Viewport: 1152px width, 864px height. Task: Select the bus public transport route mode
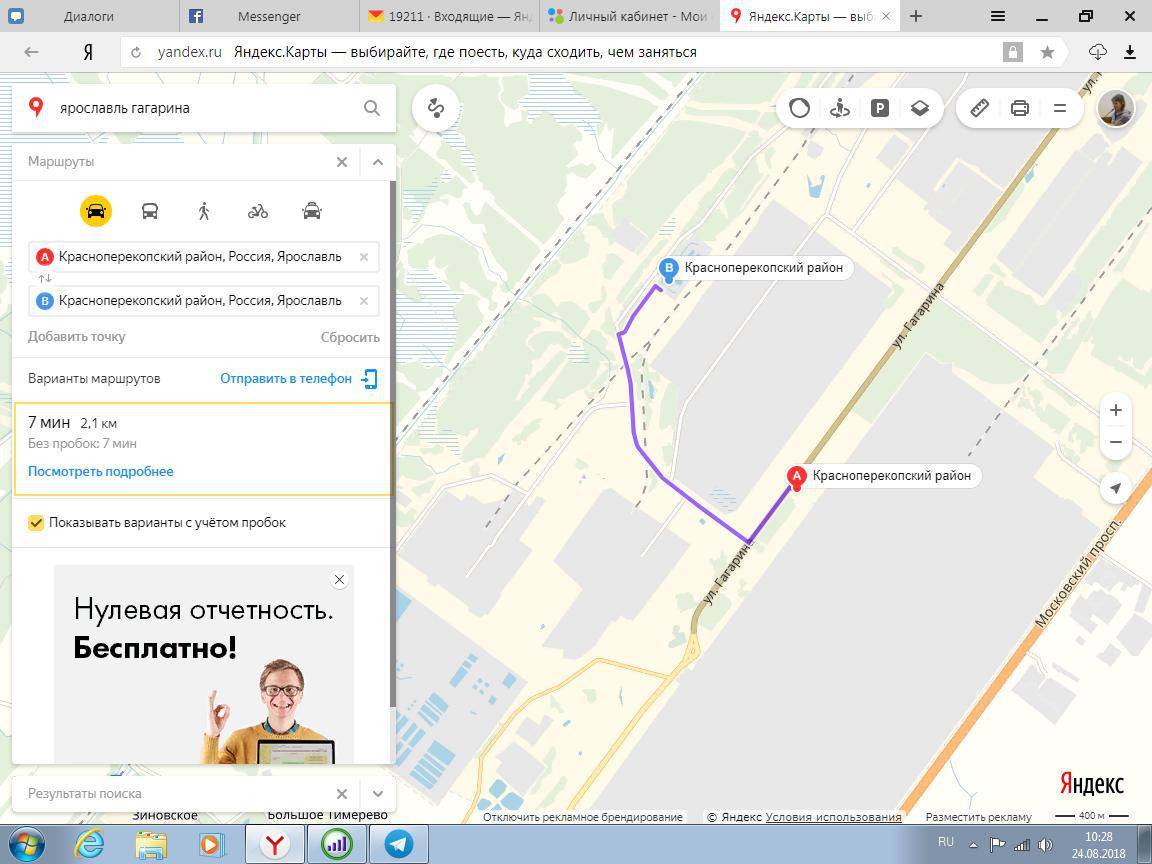[x=150, y=212]
